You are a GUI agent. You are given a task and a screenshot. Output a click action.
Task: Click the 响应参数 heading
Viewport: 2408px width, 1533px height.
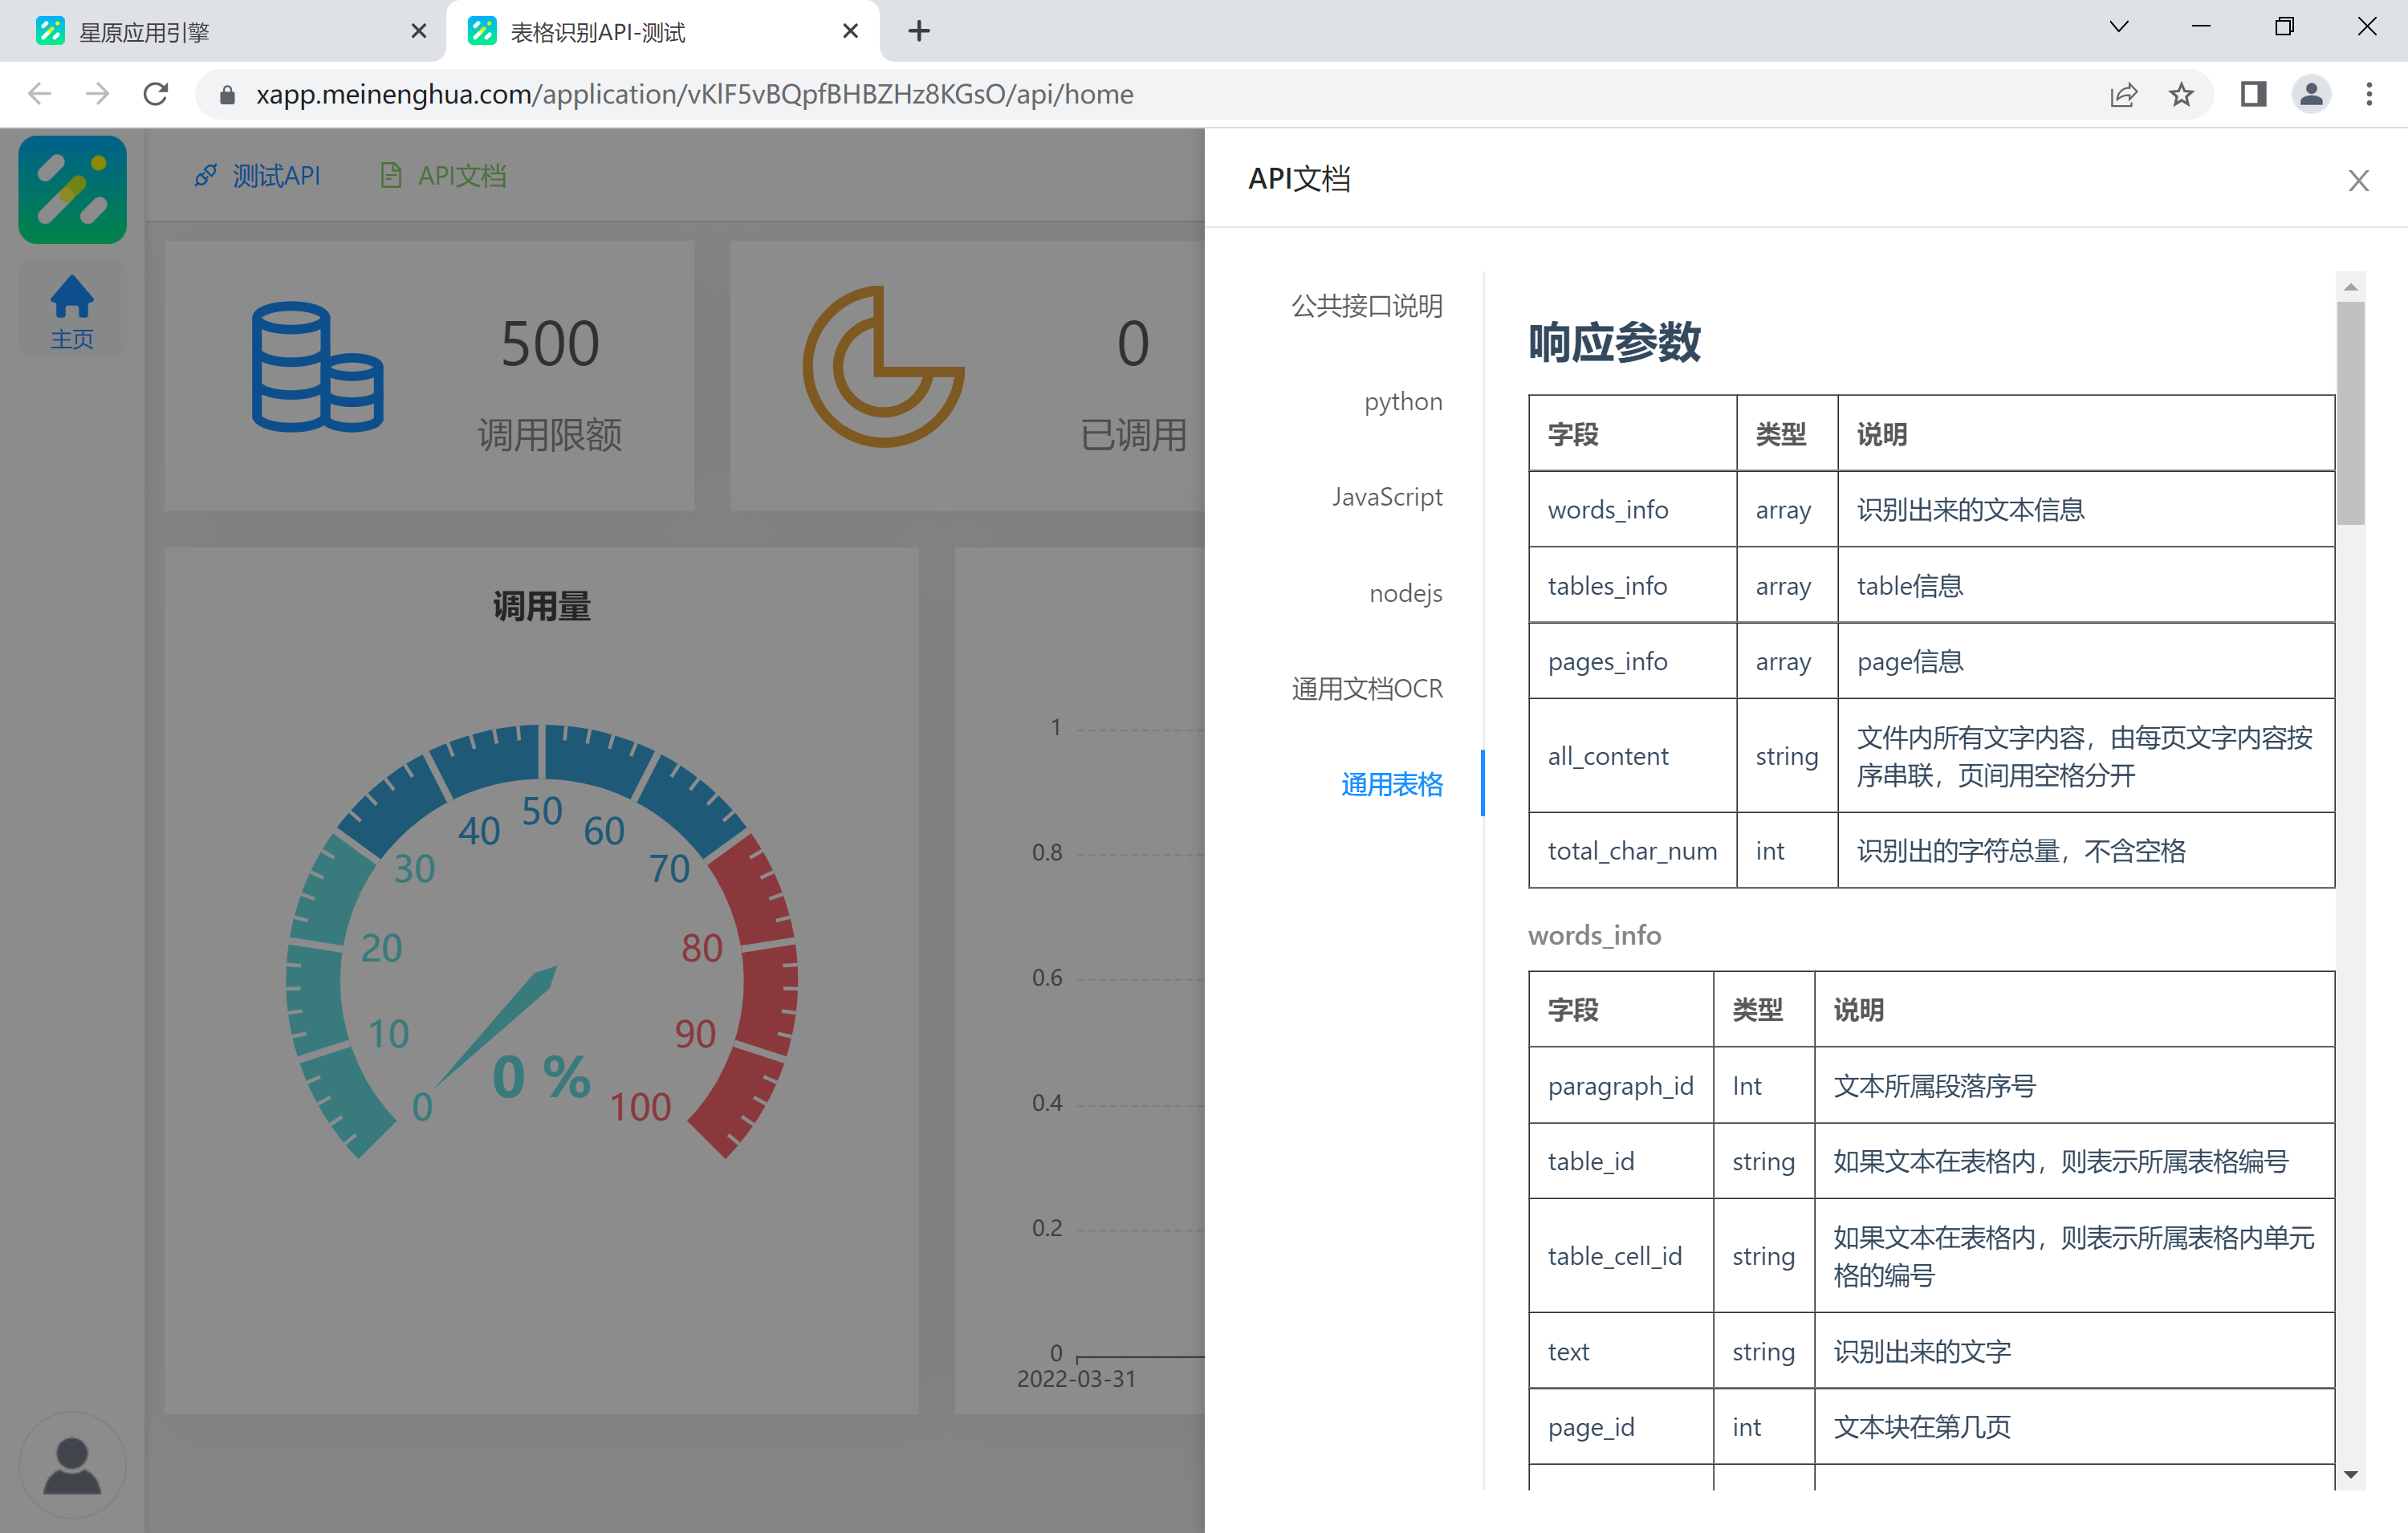pos(1613,342)
